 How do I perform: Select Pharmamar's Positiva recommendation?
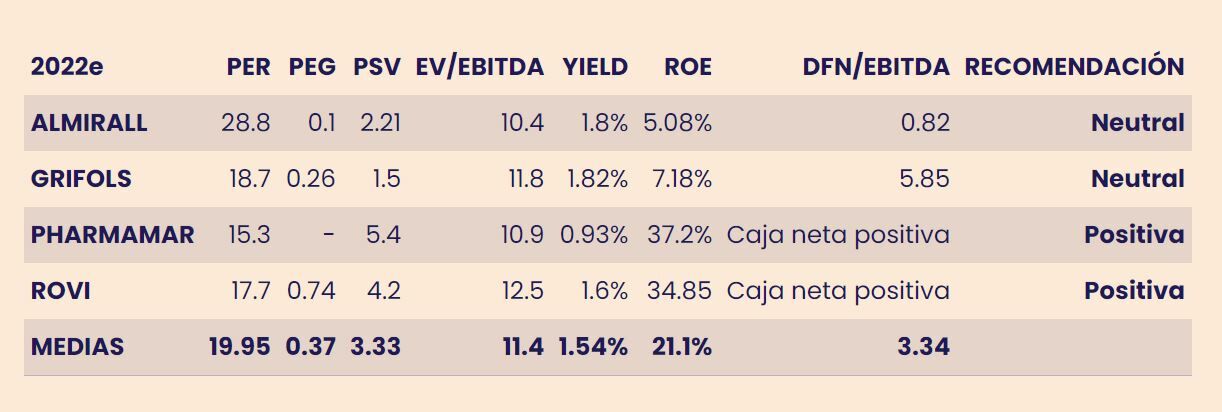click(x=1134, y=235)
